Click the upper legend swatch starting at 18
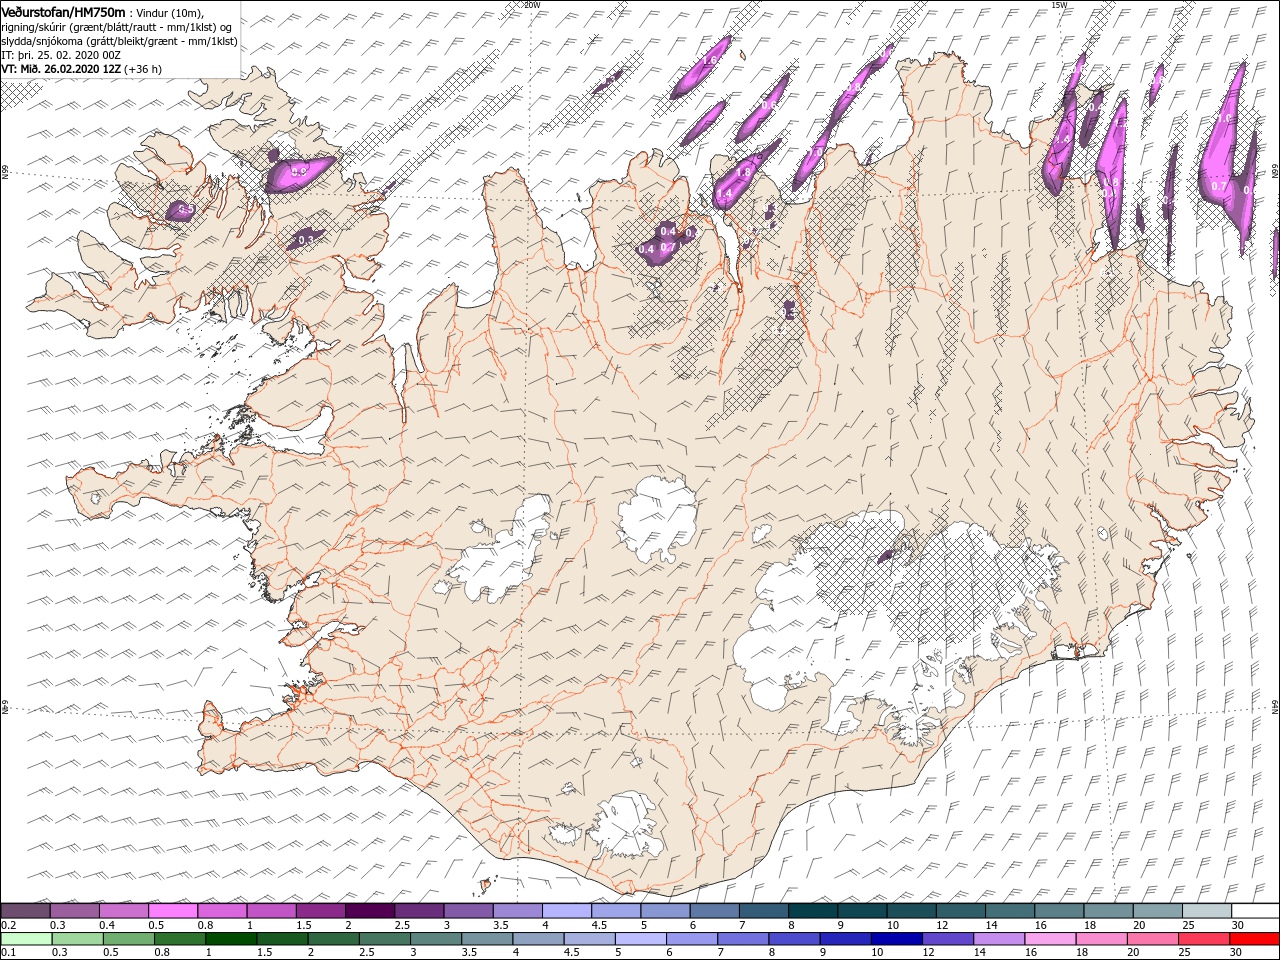The image size is (1280, 960). pos(1107,911)
